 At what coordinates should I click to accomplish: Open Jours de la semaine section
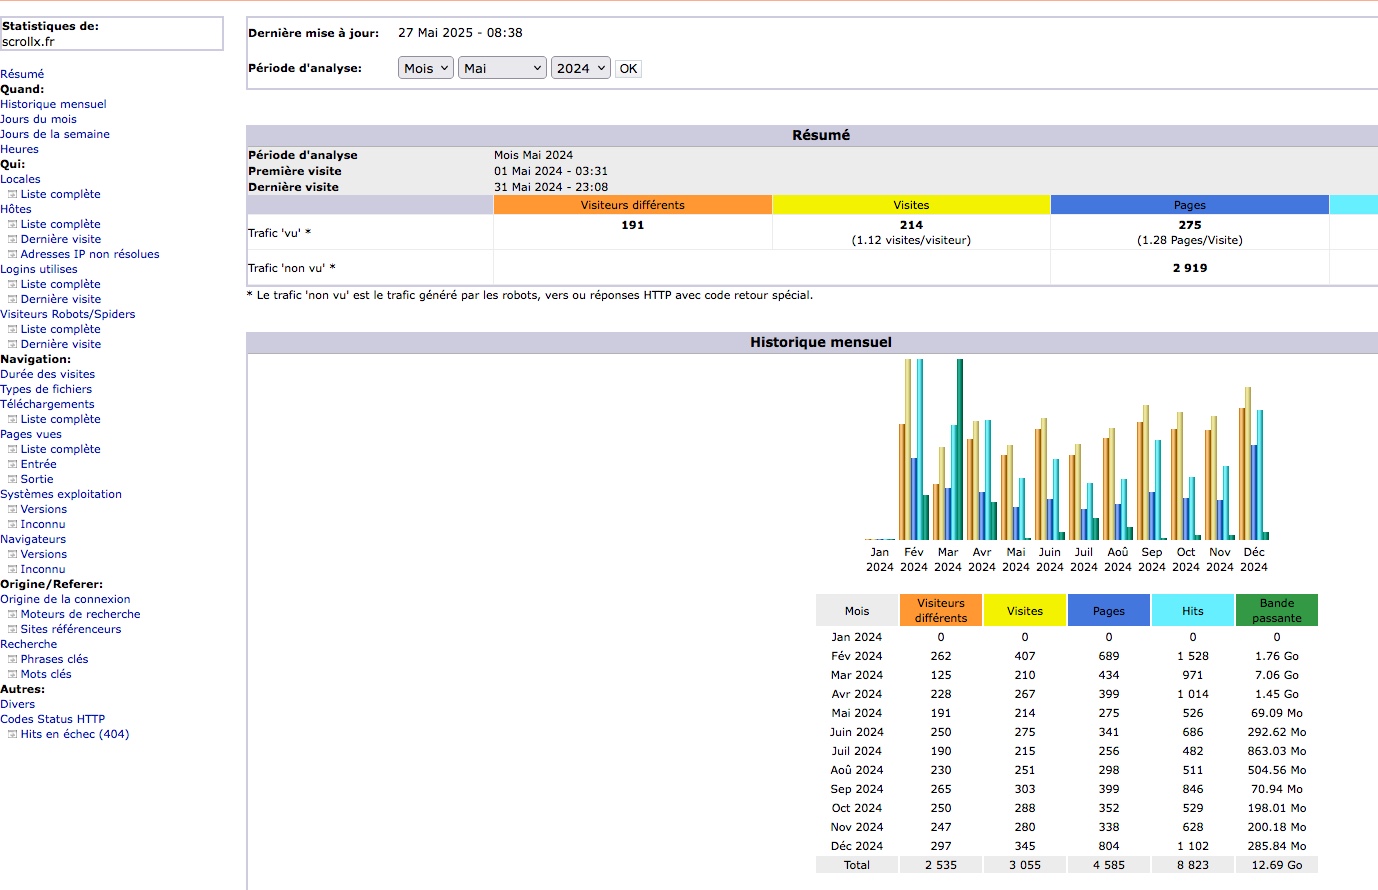tap(55, 134)
